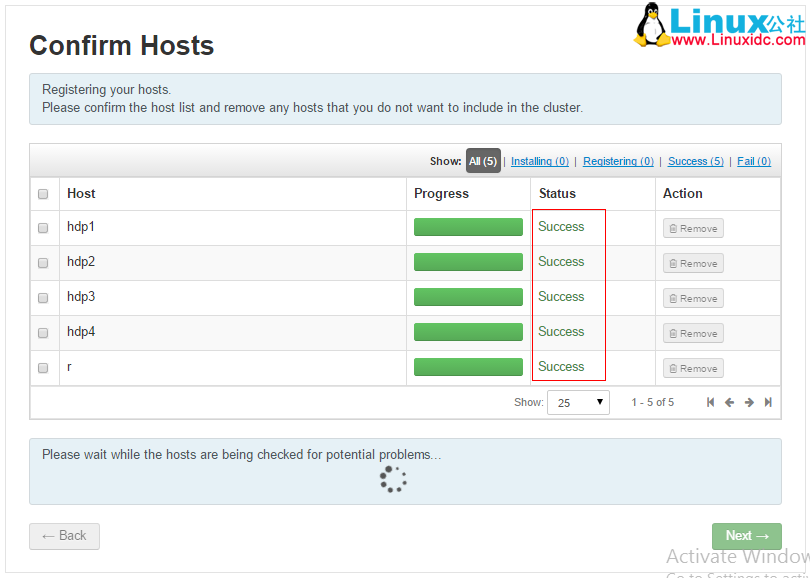Screen dimensions: 810x578
Task: Open the Show rows-per-page dropdown
Action: pos(578,402)
